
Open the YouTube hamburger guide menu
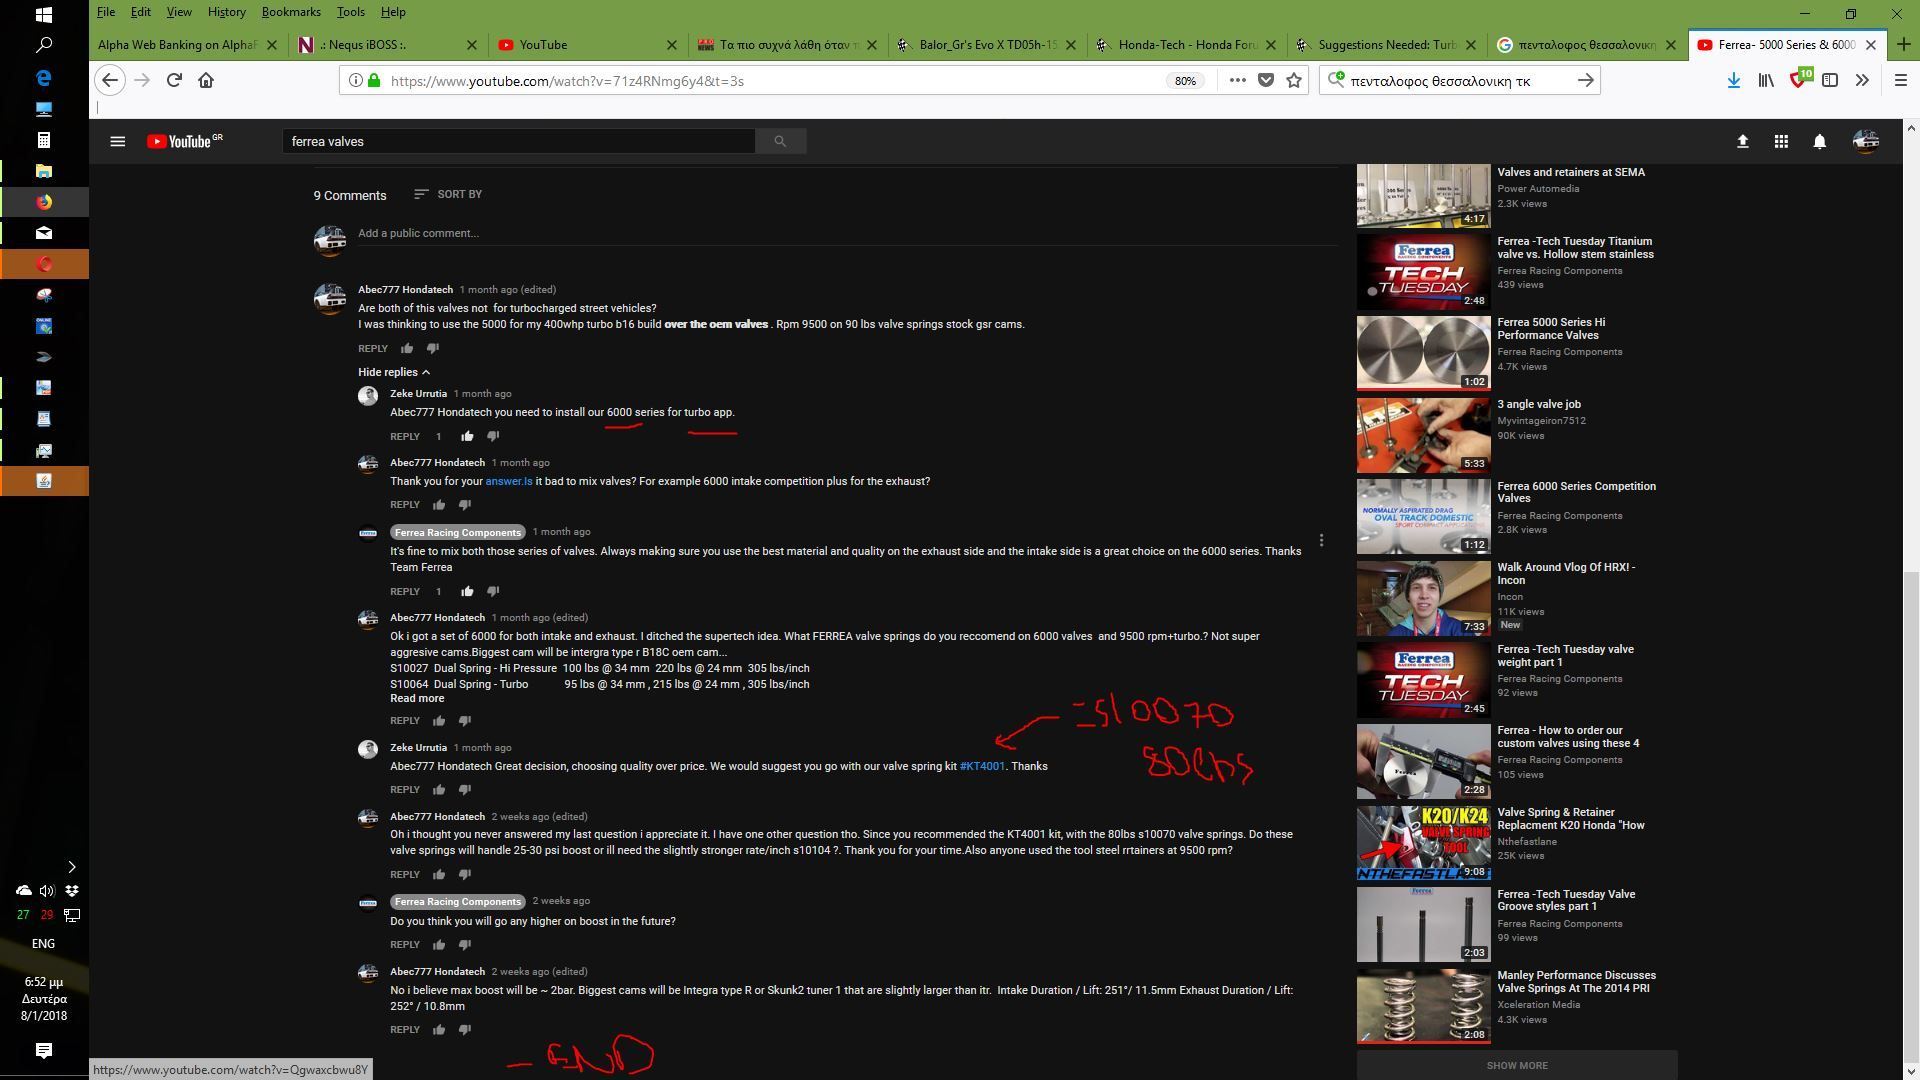[x=117, y=142]
